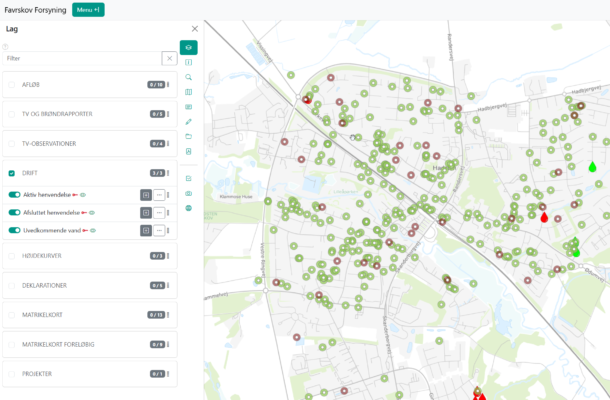610x400 pixels.
Task: Uncheck the DRIFT layer group checkbox
Action: [x=12, y=173]
